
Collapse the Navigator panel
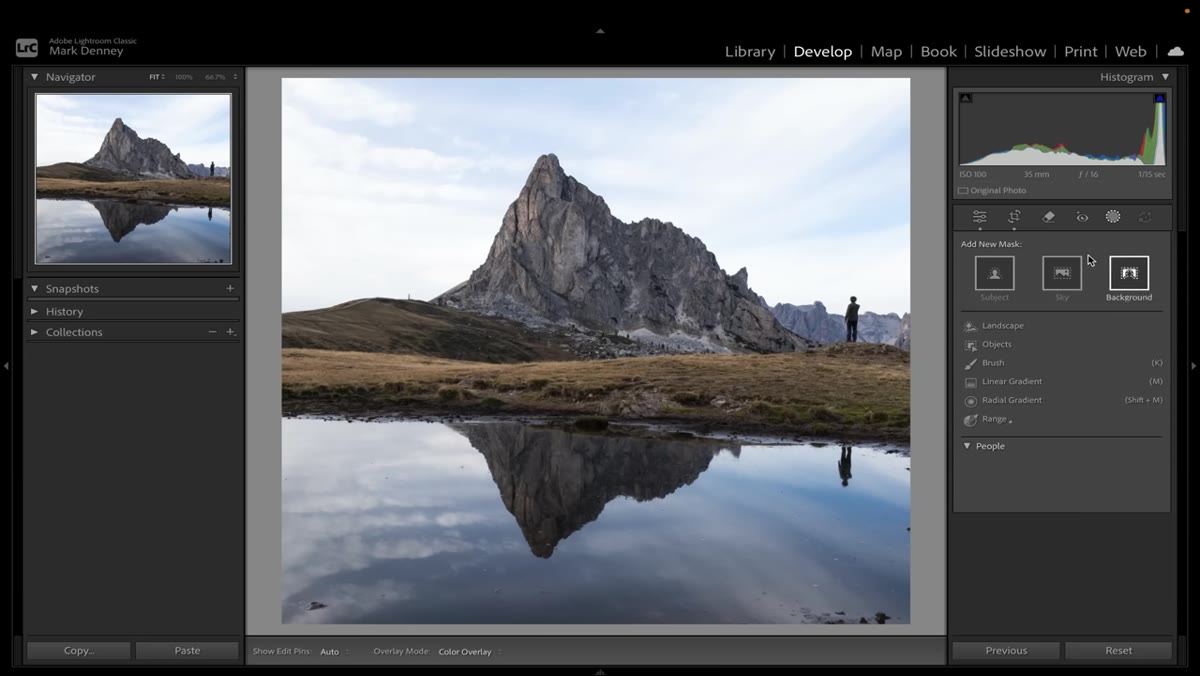[34, 77]
